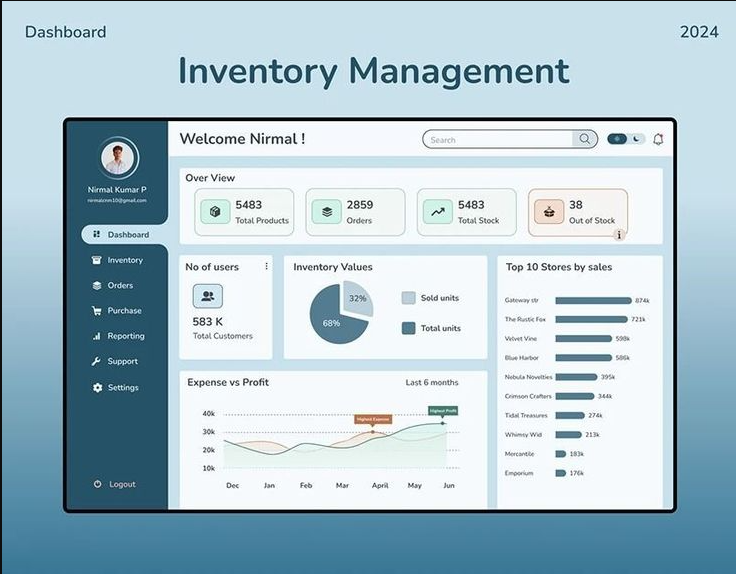Click the Highest Profit chart marker

(x=443, y=422)
